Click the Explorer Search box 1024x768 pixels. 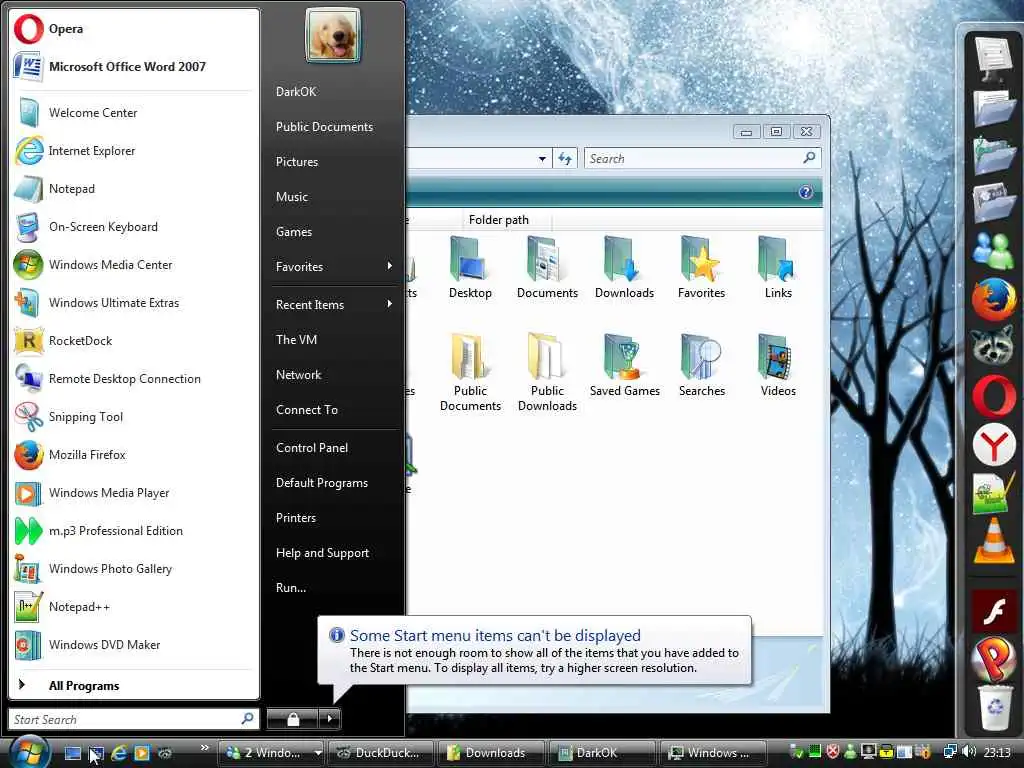coord(702,159)
